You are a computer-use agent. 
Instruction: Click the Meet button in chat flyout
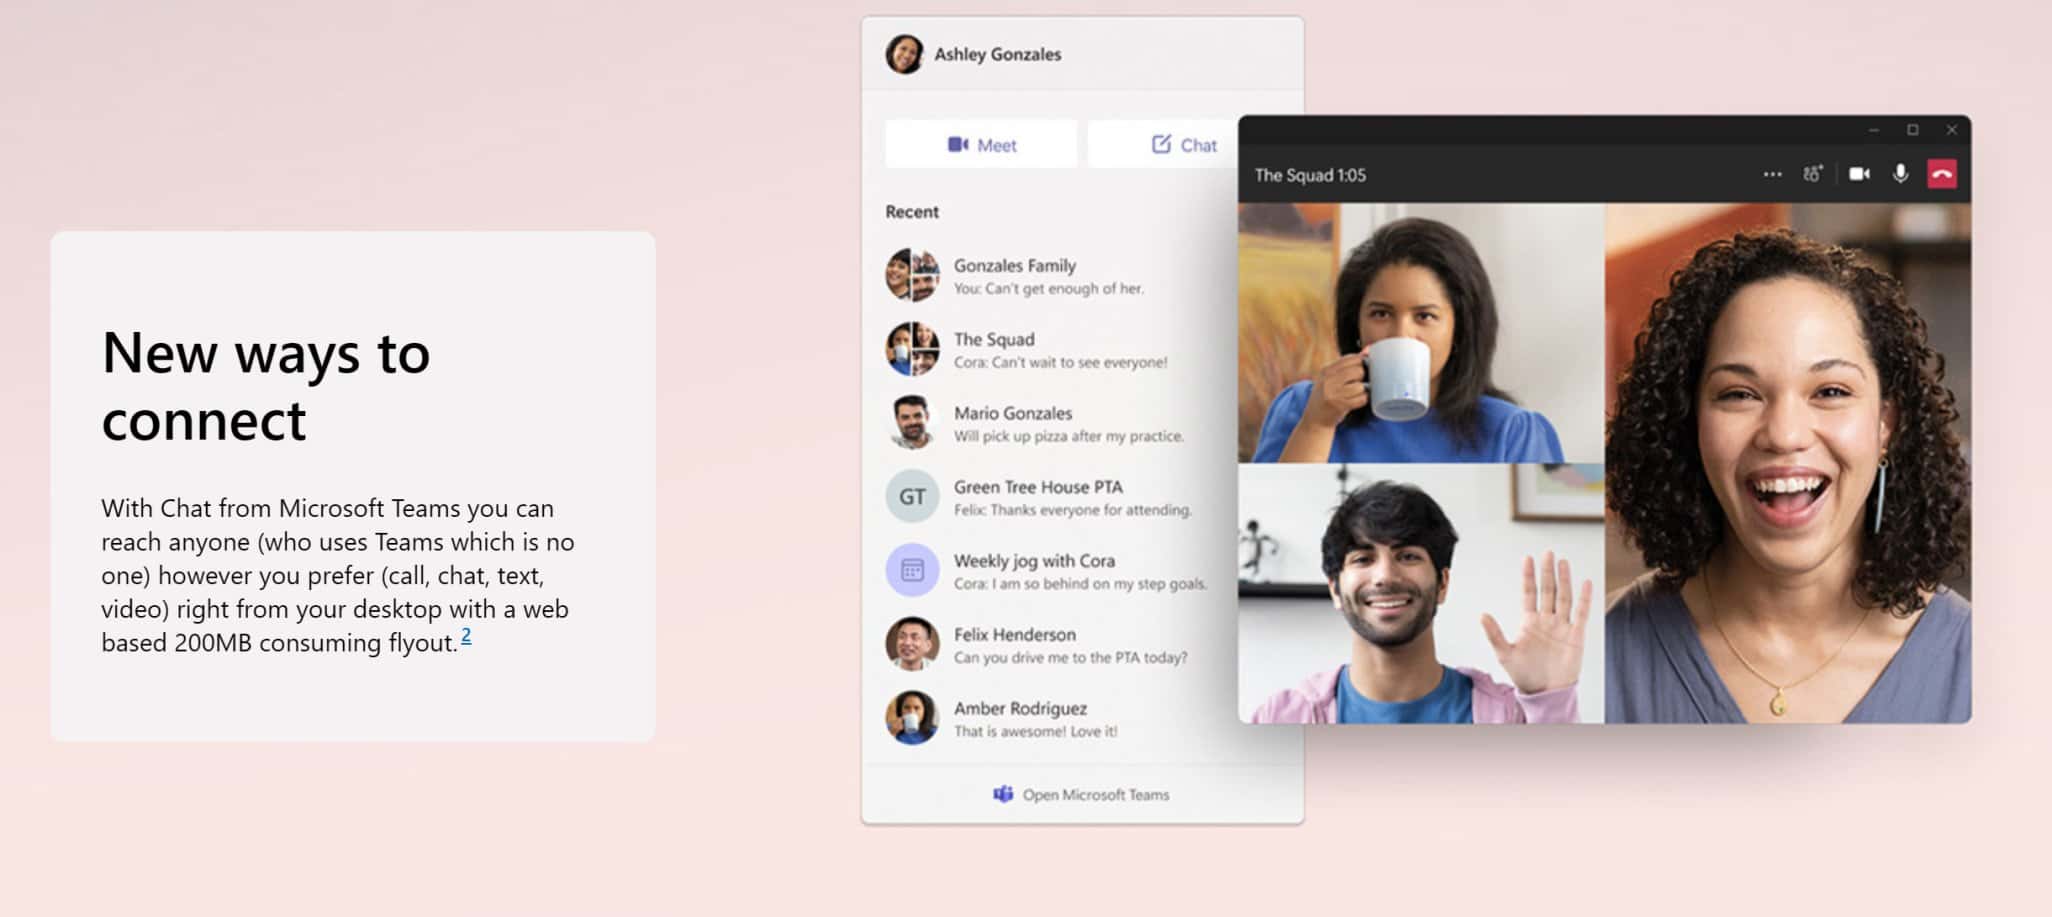coord(981,145)
